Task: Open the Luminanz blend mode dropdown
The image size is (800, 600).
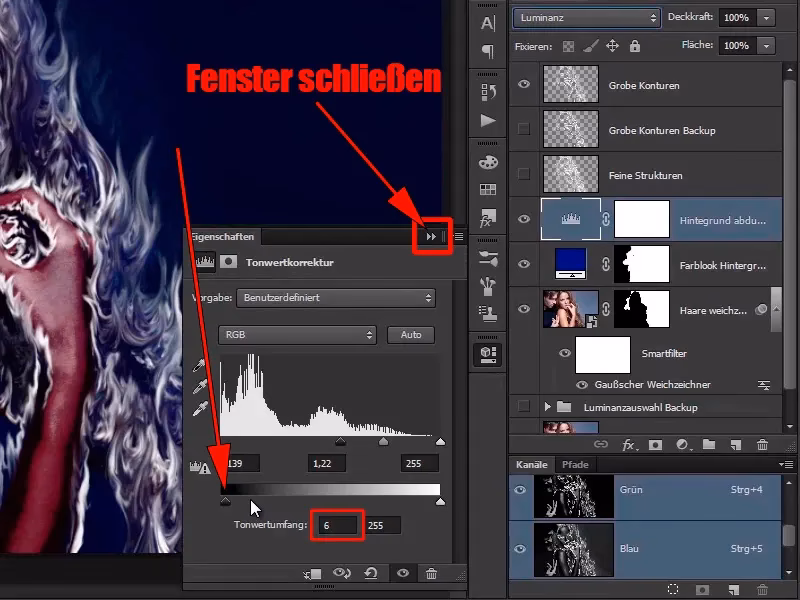Action: coord(586,18)
